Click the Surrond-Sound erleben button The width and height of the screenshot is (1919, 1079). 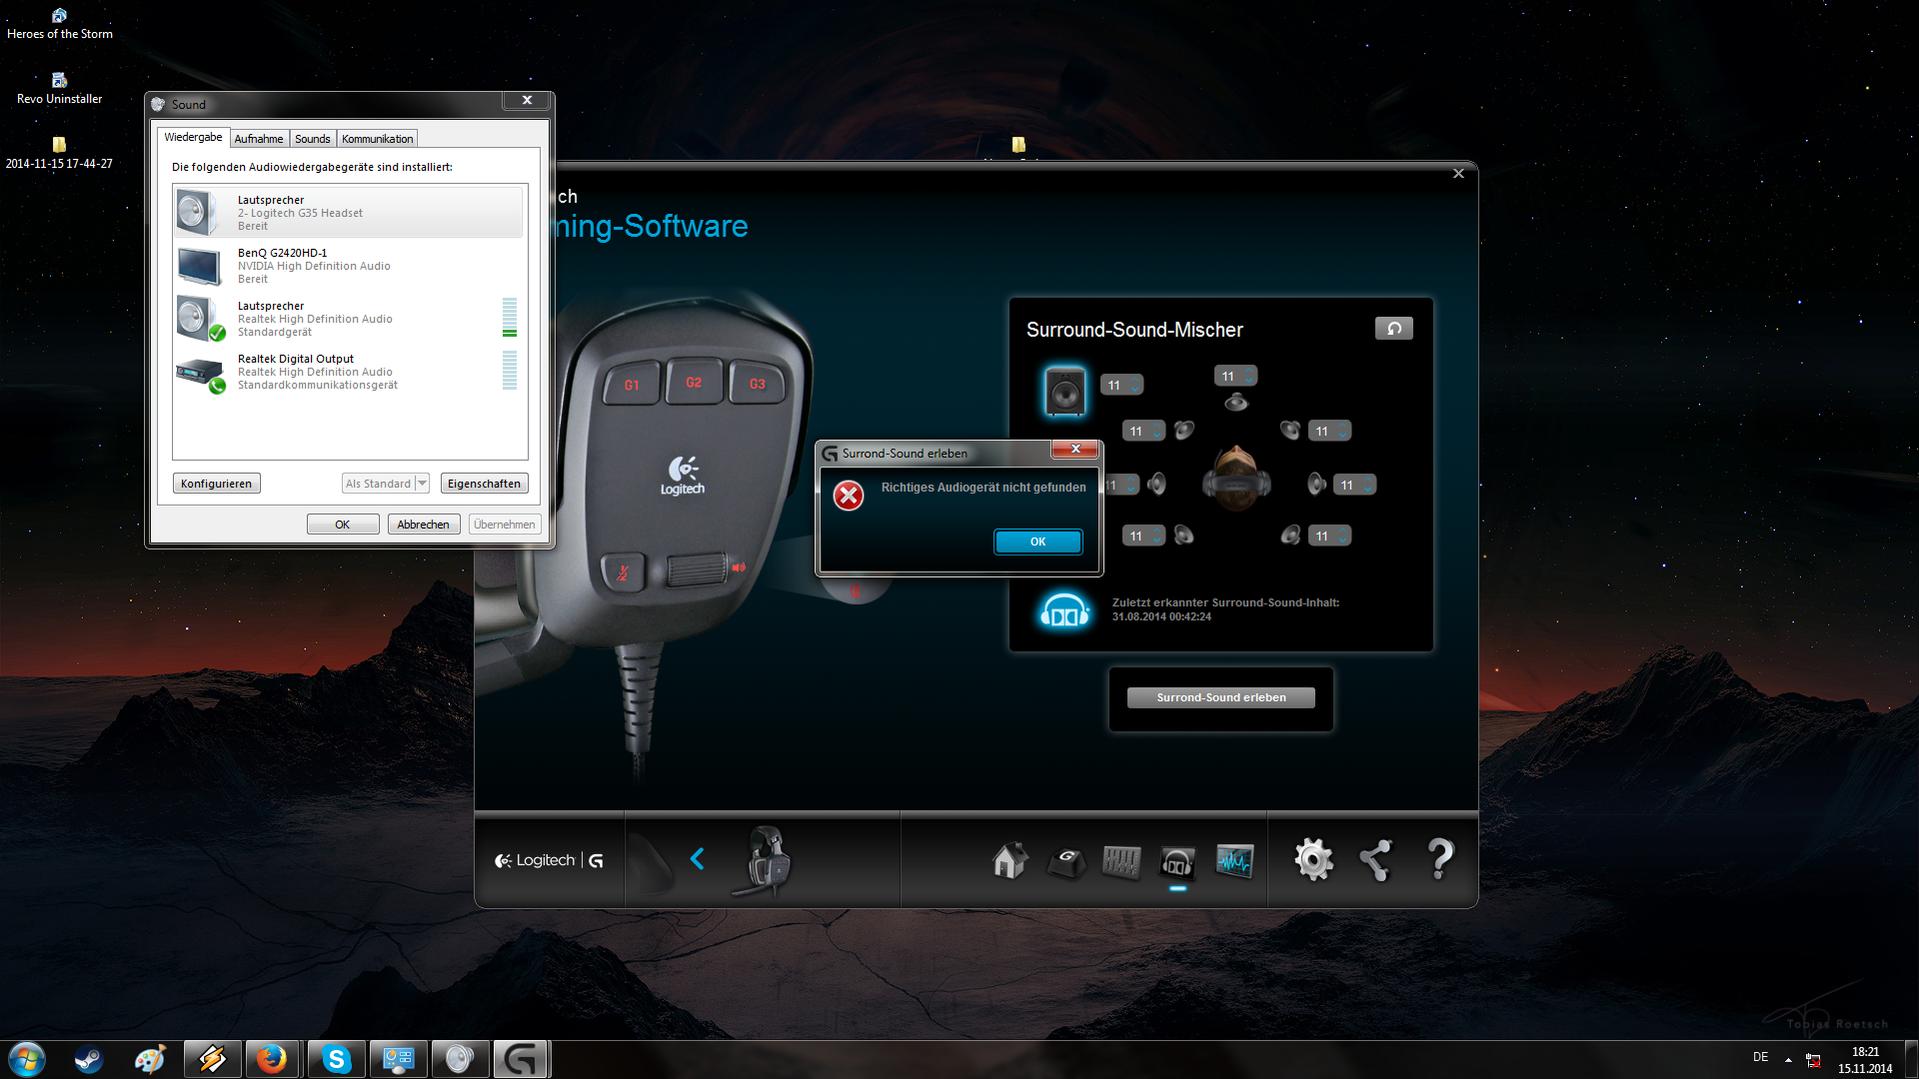(1221, 697)
